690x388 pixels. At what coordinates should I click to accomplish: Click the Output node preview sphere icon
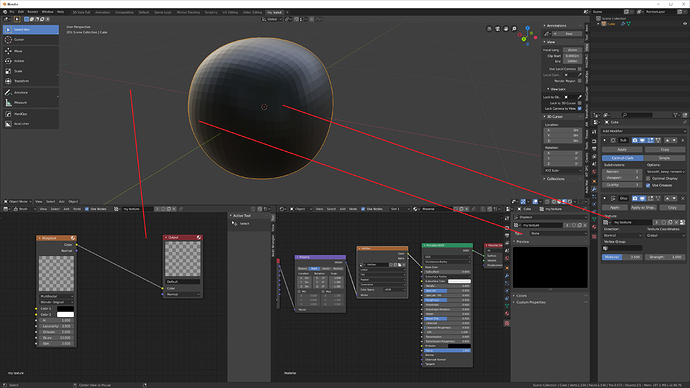click(199, 238)
